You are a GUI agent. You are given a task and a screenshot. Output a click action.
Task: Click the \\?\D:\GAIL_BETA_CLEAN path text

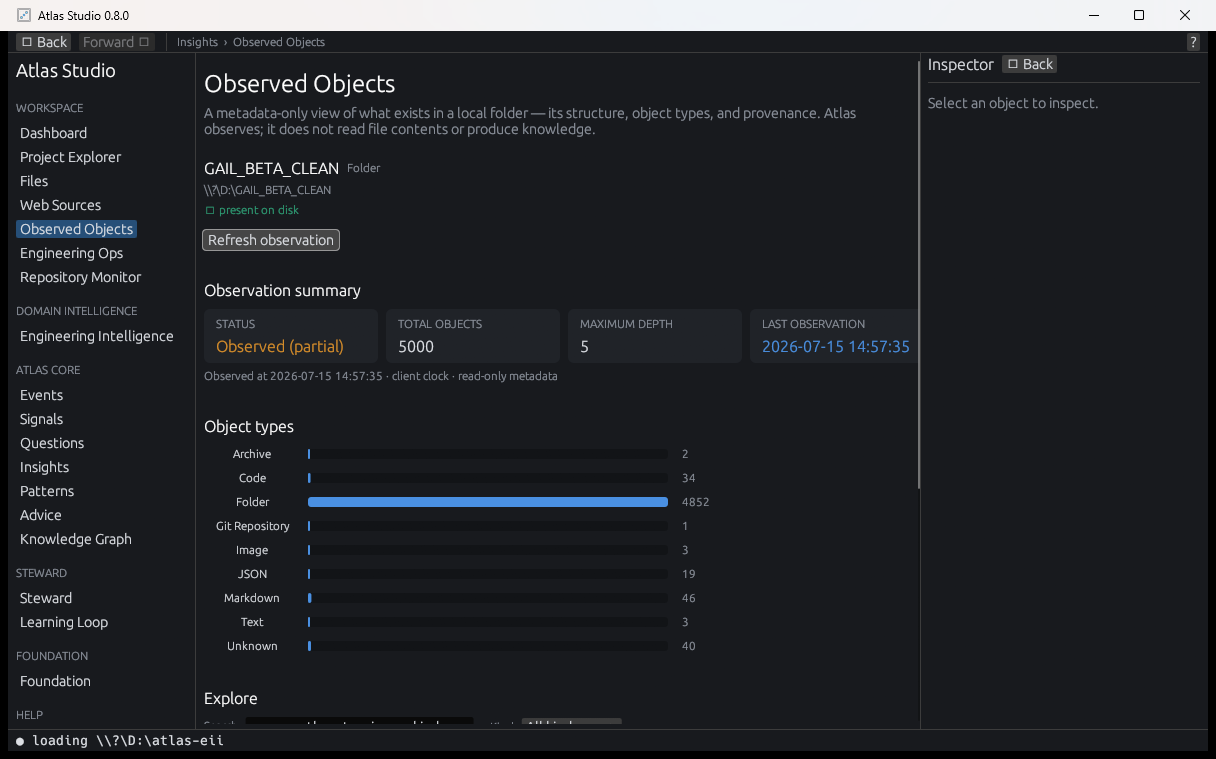pyautogui.click(x=267, y=190)
